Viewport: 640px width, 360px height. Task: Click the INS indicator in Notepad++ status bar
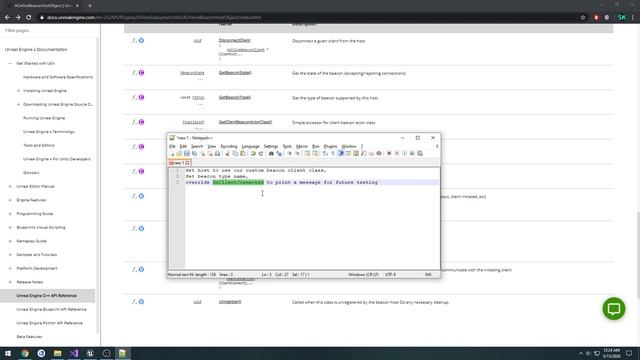pos(428,275)
